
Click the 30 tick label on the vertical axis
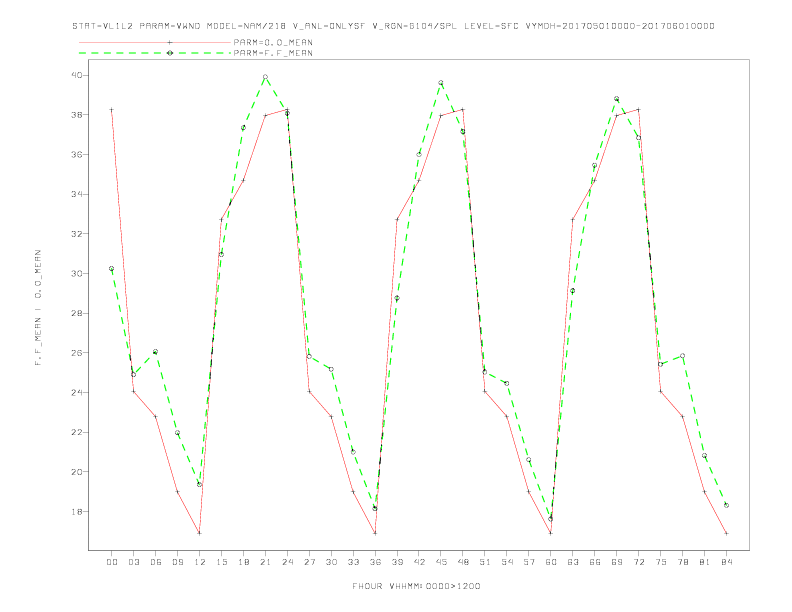click(77, 273)
